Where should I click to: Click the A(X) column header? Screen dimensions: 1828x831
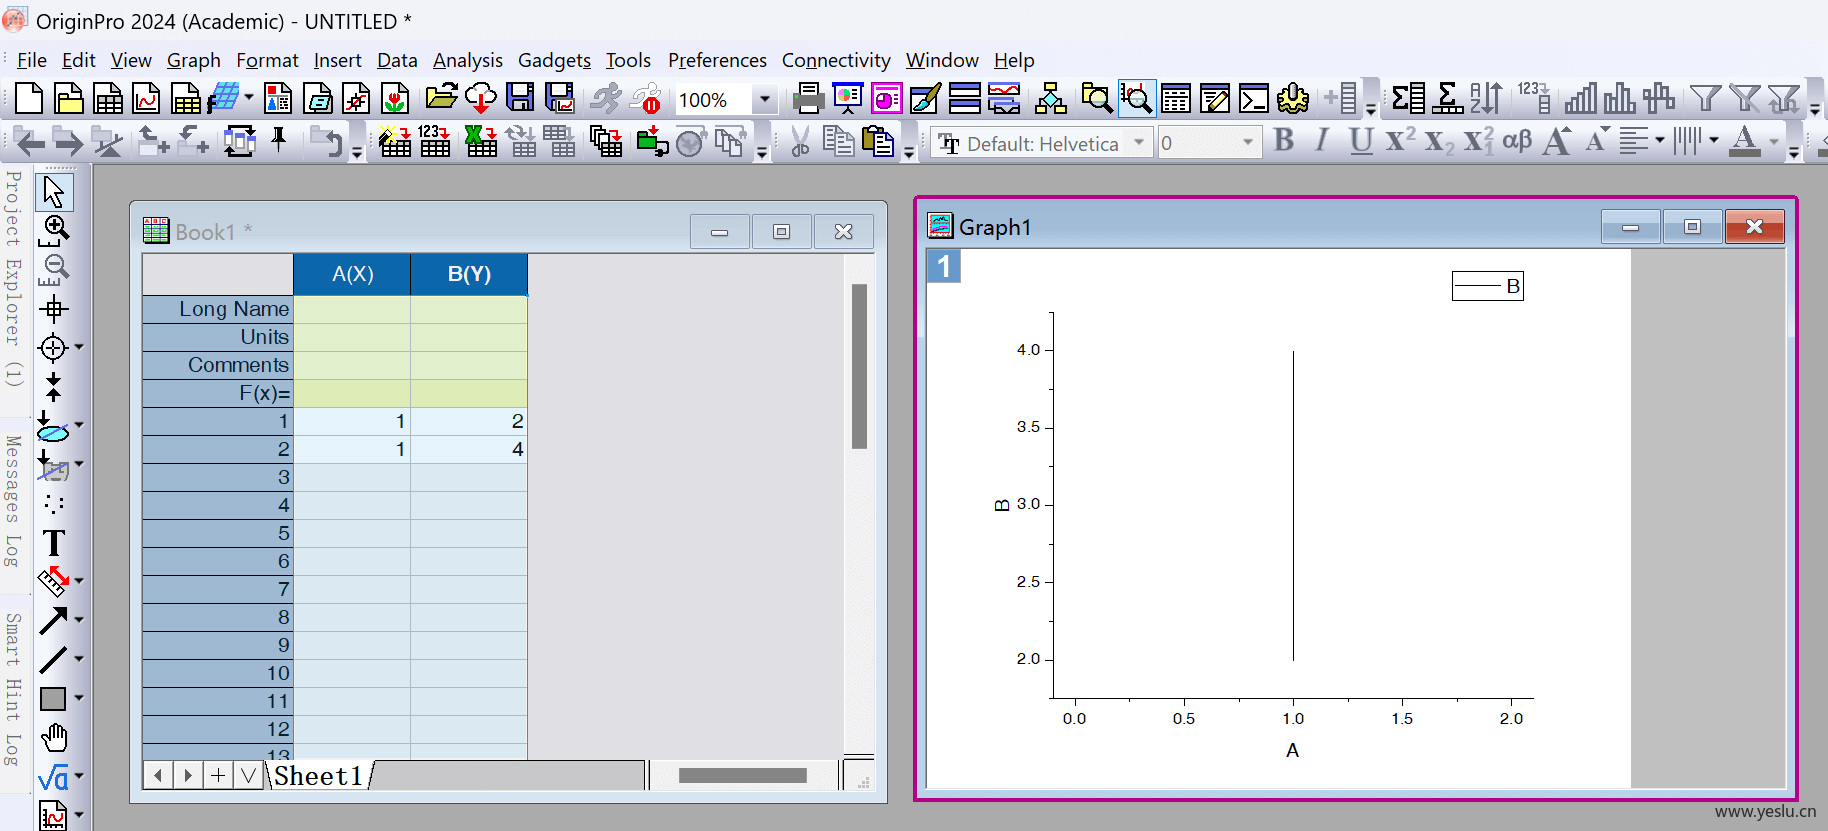352,274
